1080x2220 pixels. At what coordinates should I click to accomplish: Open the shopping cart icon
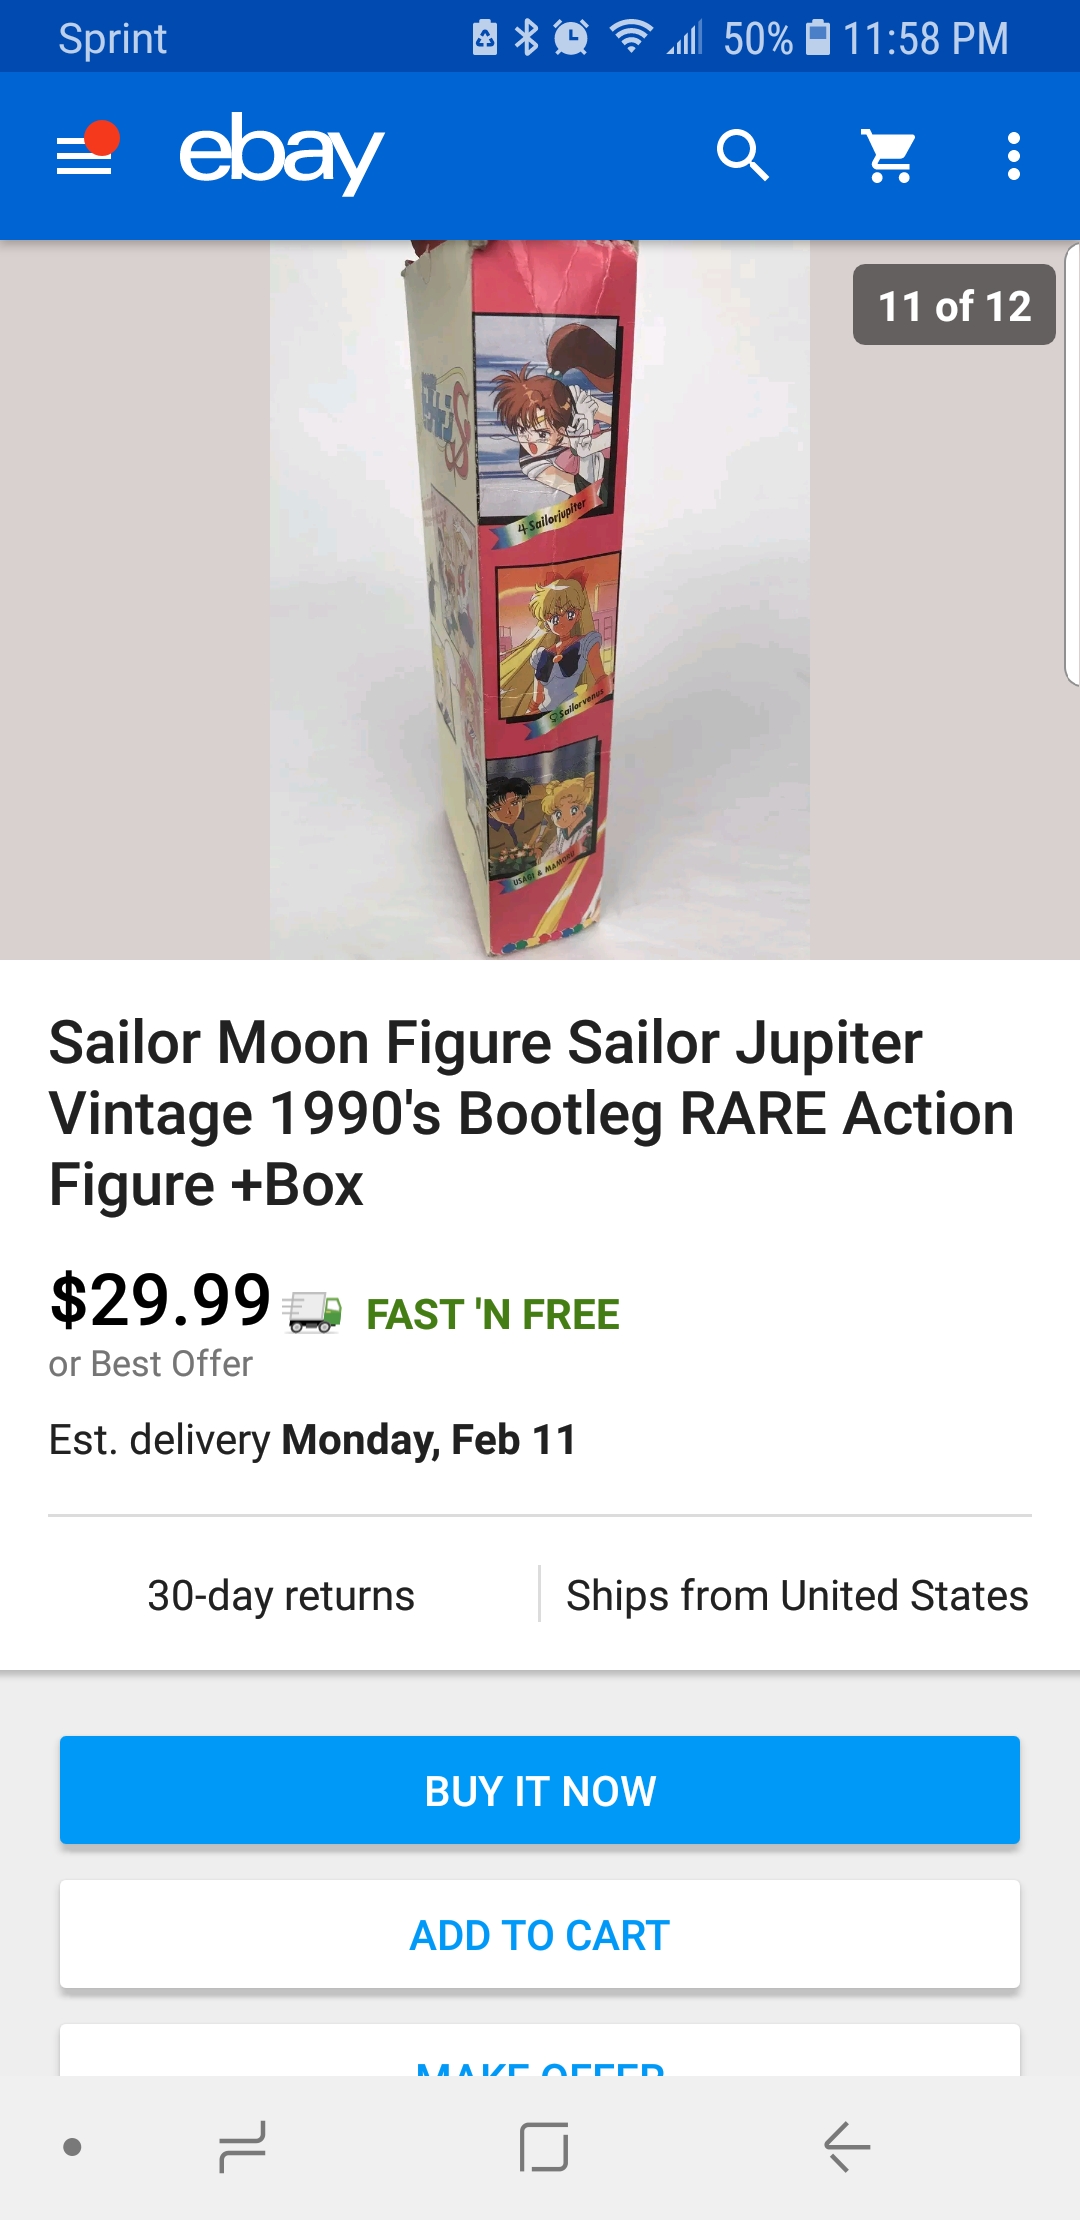click(889, 156)
